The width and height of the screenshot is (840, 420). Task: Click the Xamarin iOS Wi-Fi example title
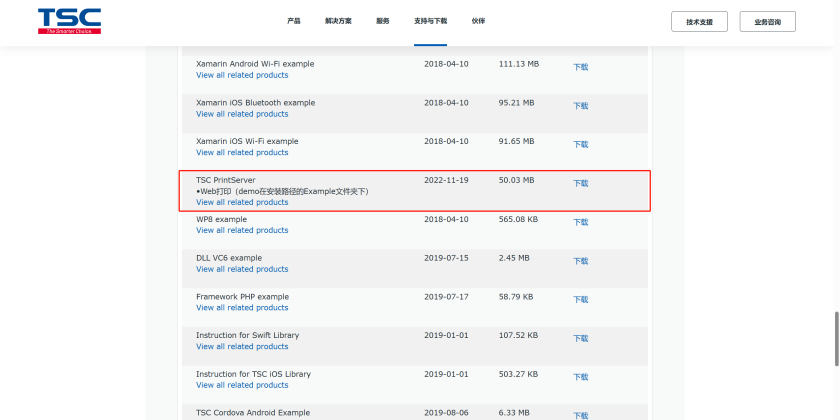tap(247, 141)
